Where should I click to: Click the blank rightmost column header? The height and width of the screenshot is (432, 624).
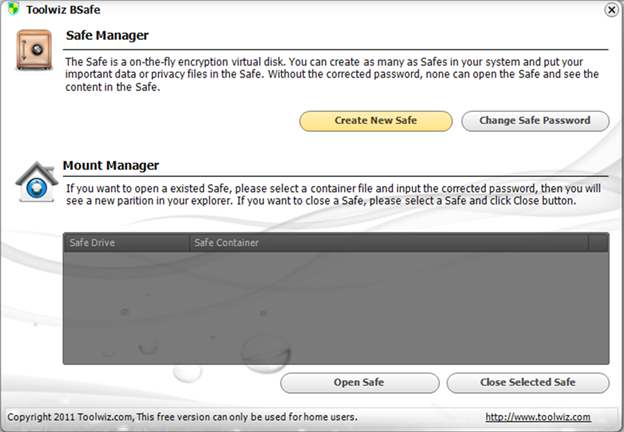coord(598,242)
